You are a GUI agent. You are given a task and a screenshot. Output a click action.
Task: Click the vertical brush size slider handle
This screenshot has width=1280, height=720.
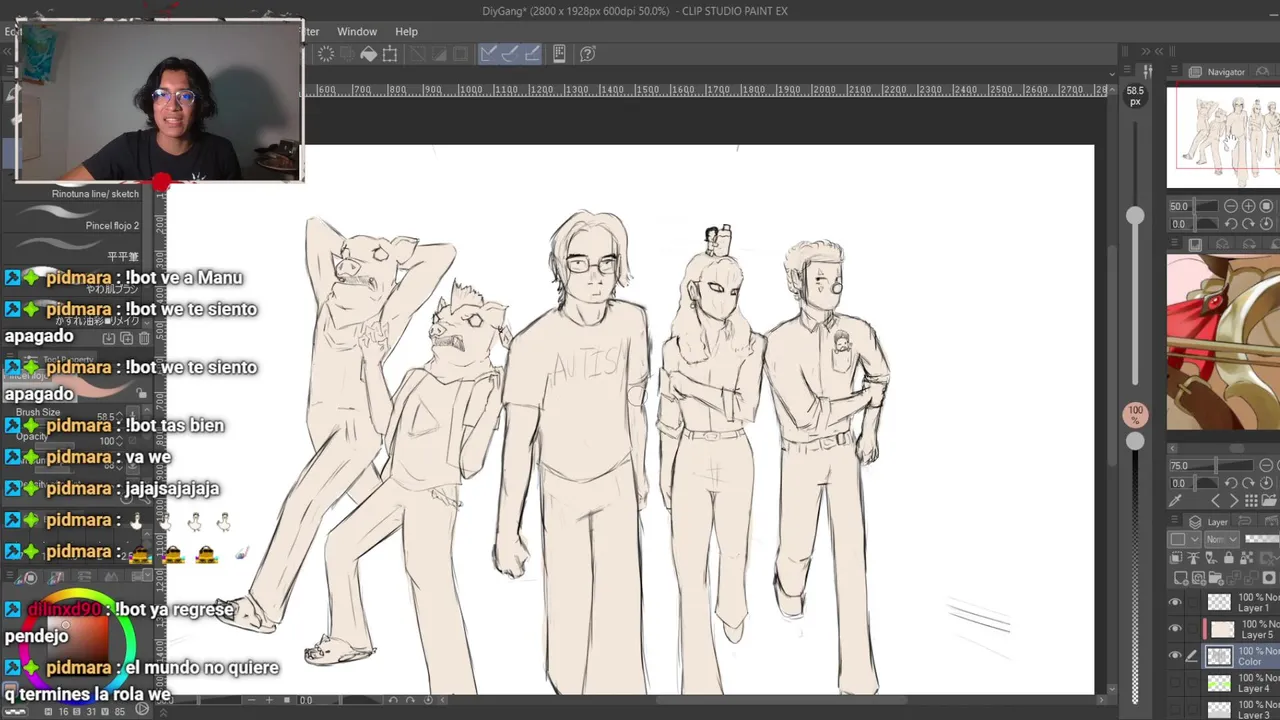tap(1135, 215)
